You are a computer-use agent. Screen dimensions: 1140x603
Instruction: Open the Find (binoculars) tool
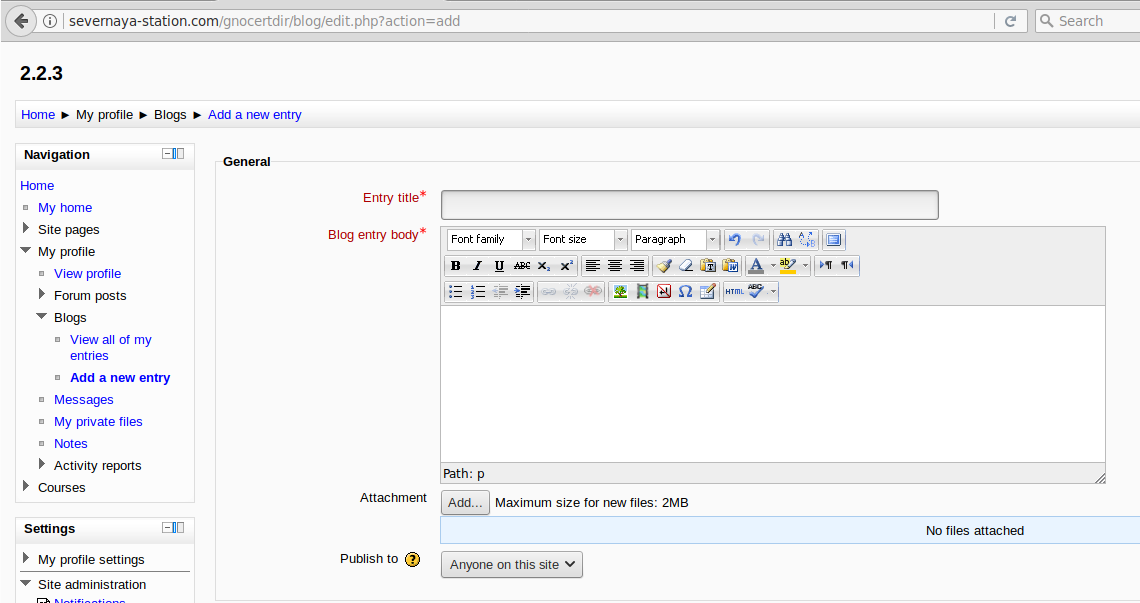click(x=785, y=240)
